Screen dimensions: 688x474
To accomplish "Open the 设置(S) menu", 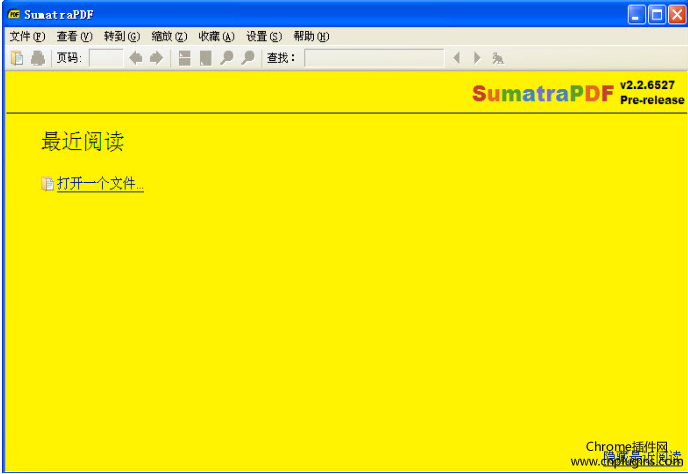I will [x=264, y=36].
